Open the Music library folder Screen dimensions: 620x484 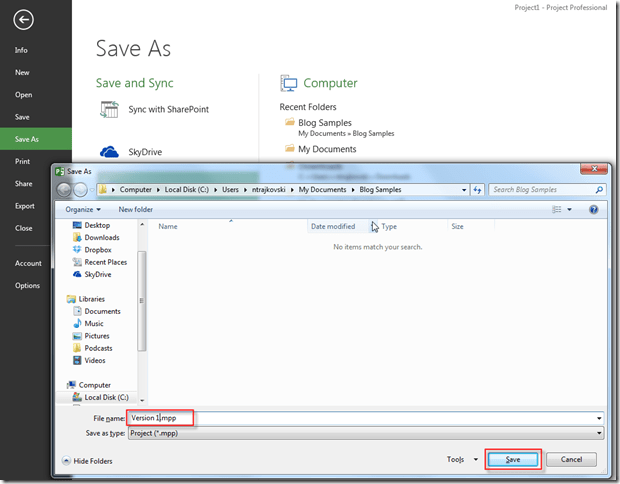point(94,324)
